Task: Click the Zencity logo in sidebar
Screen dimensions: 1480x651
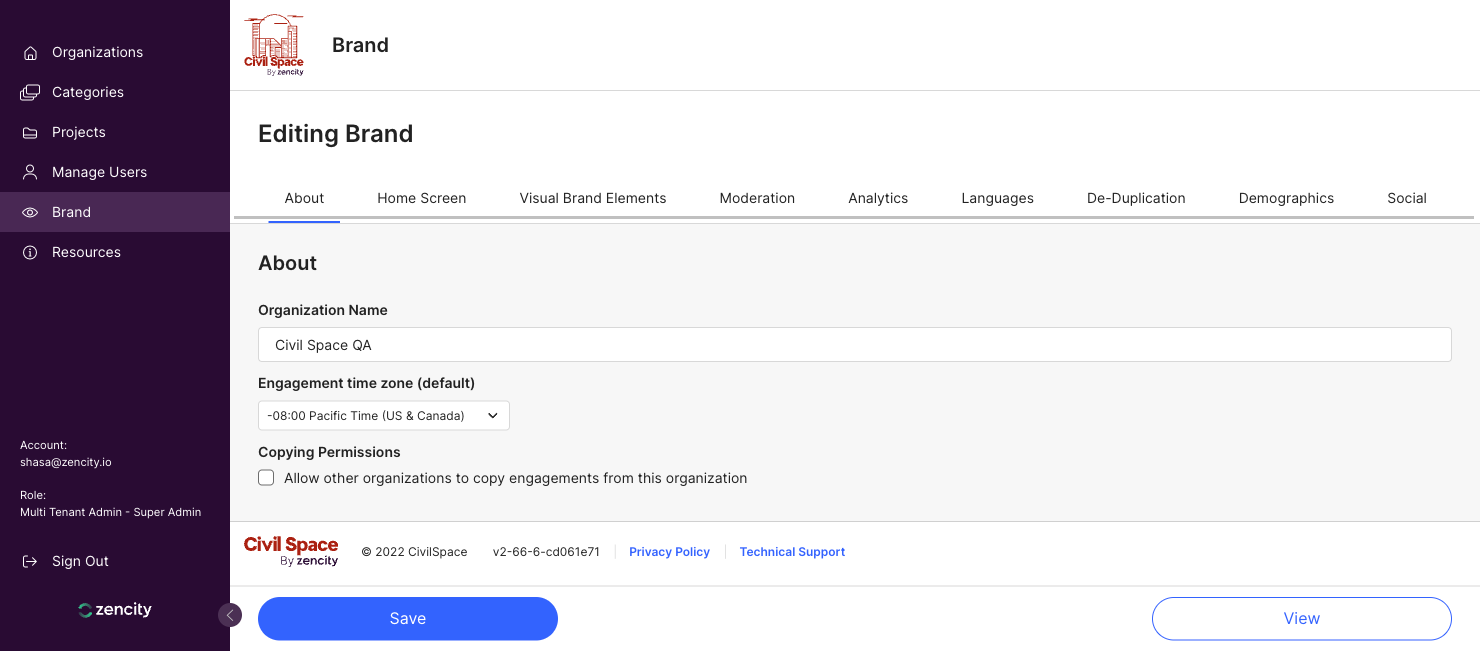Action: 115,610
